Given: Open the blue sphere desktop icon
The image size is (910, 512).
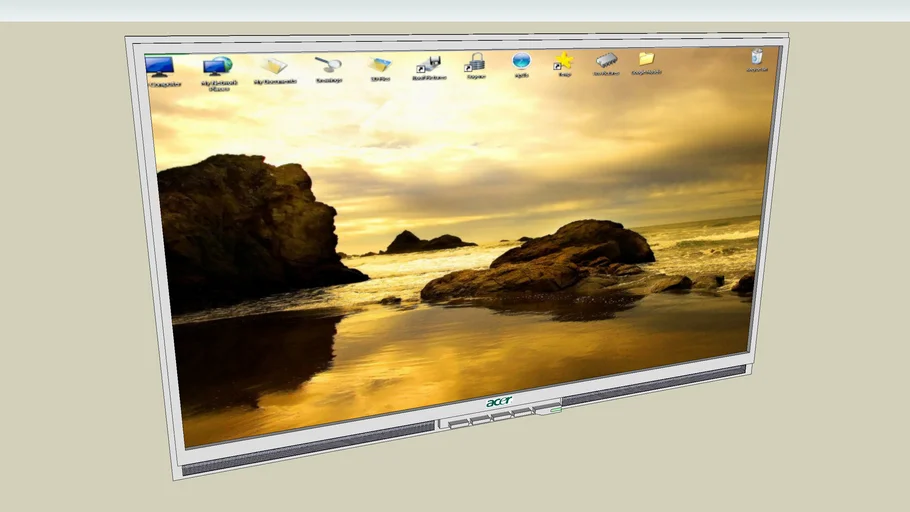Looking at the screenshot, I should 521,61.
